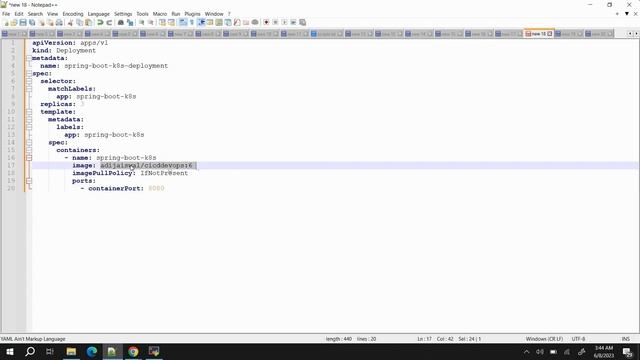This screenshot has height=360, width=640.
Task: Save the recorded macro toolbar icon
Action: 302,22
